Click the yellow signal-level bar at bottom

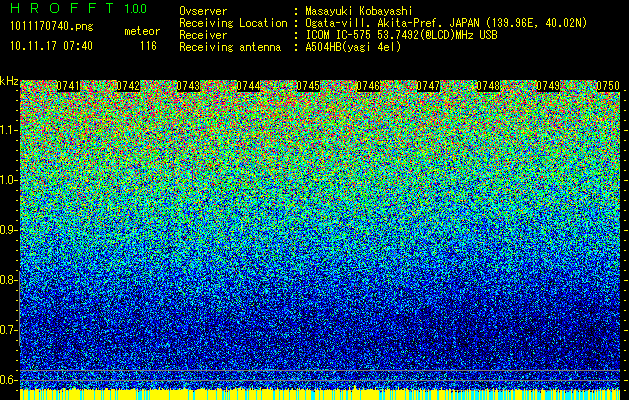point(320,394)
